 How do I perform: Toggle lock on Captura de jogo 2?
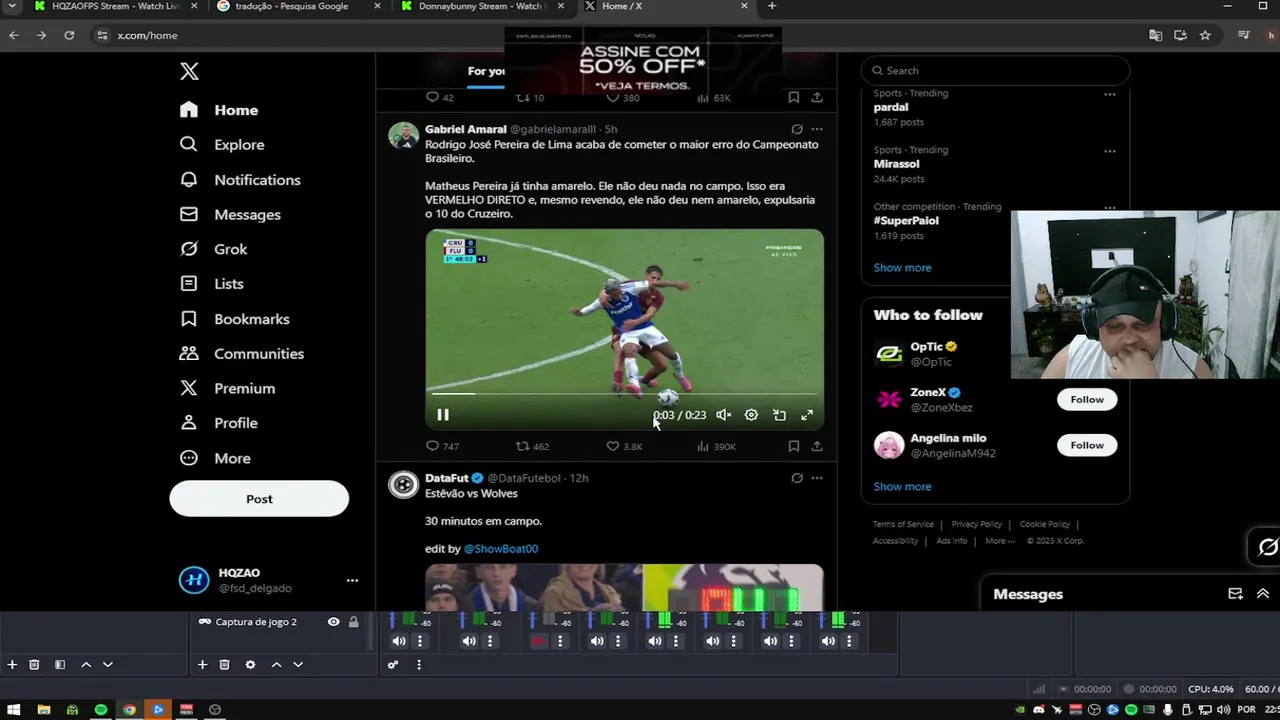[x=353, y=622]
